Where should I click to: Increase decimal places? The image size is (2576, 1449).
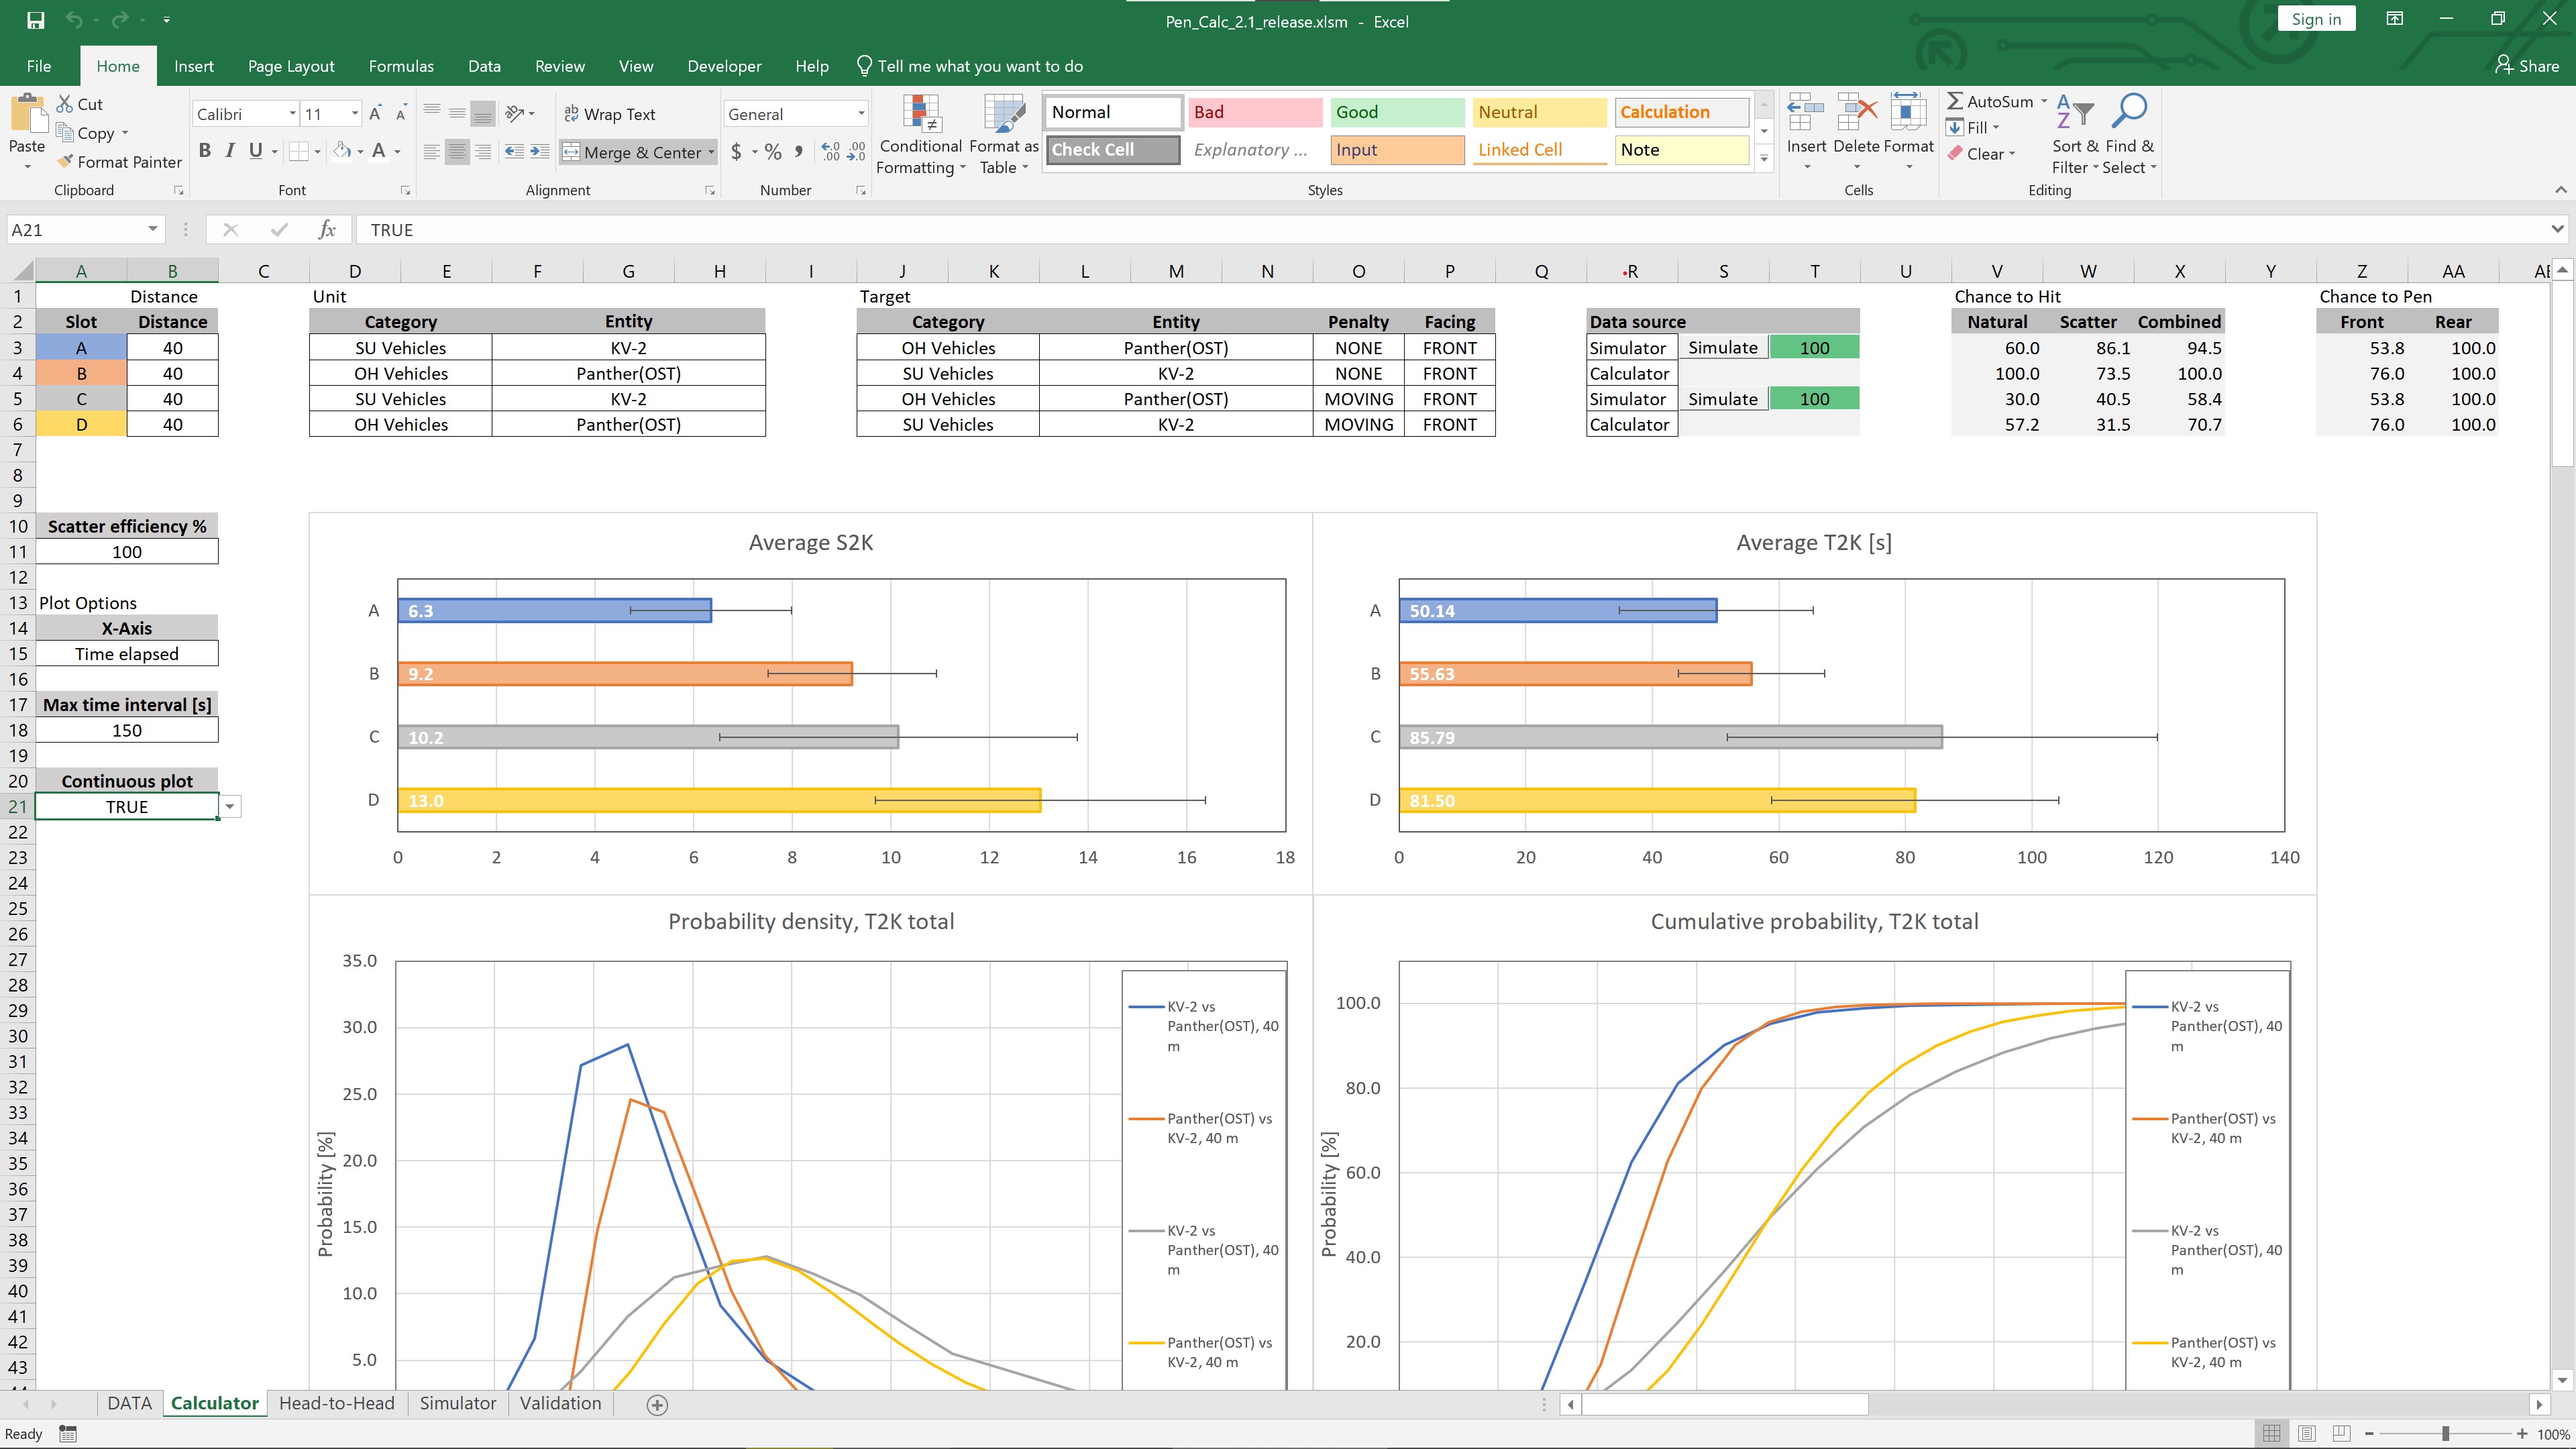click(830, 152)
